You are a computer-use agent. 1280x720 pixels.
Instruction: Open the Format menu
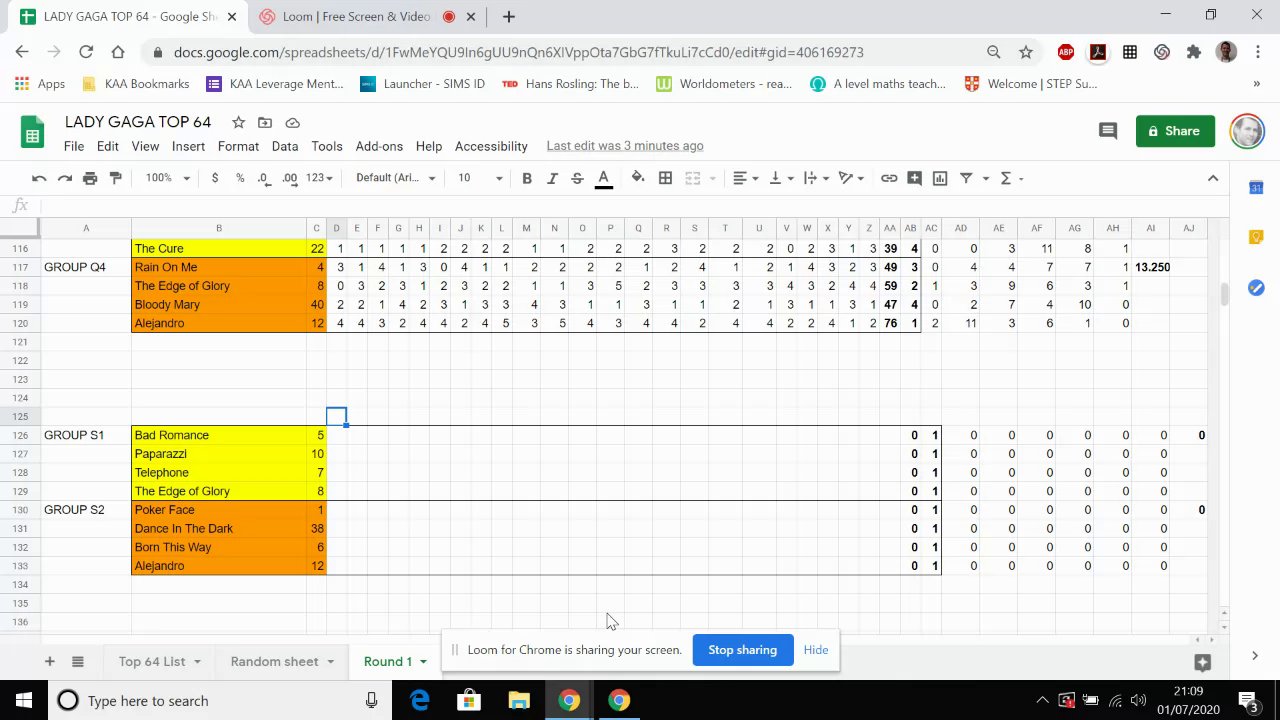tap(238, 146)
